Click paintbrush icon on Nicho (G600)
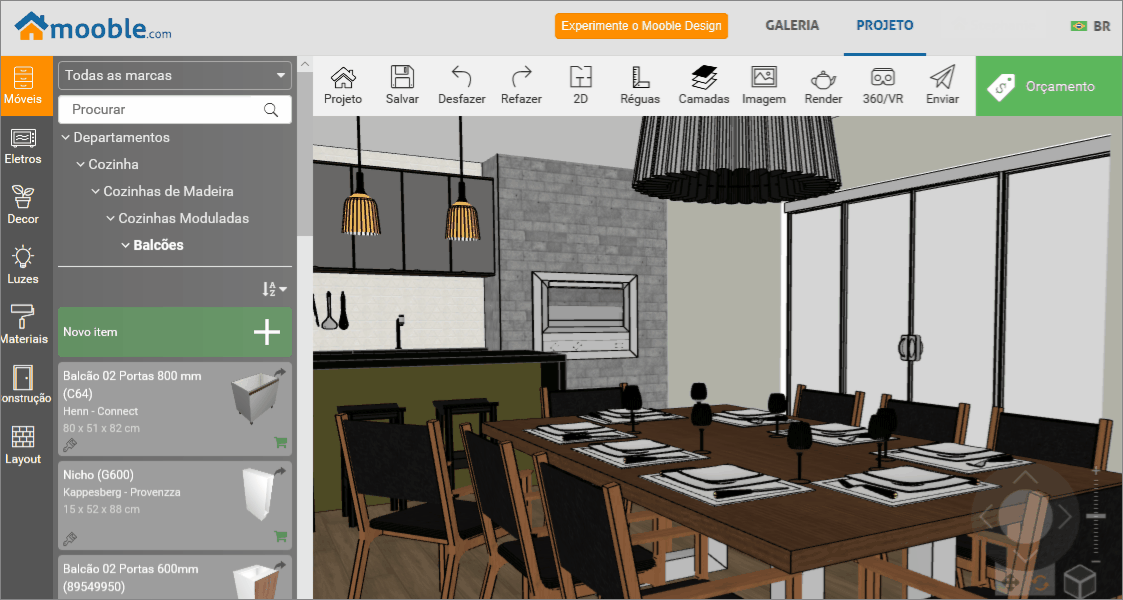 (69, 538)
